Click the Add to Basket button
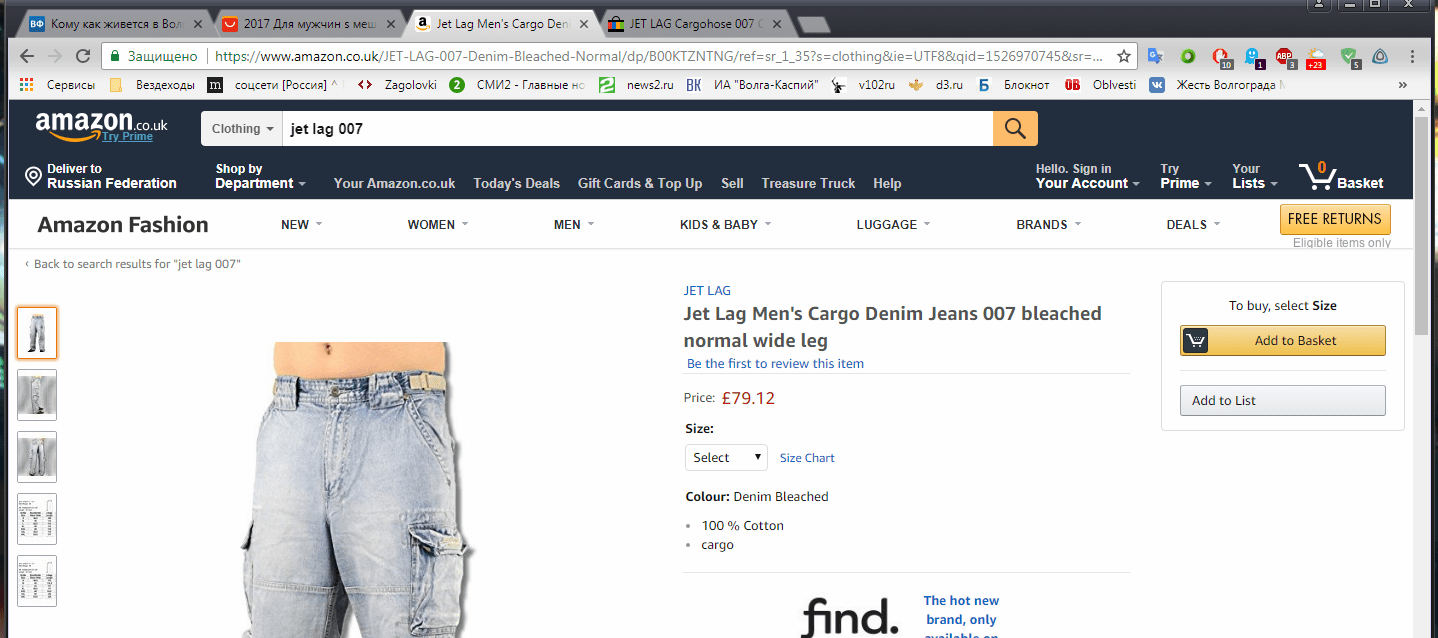Screen dimensions: 1438x638 (x=1283, y=340)
